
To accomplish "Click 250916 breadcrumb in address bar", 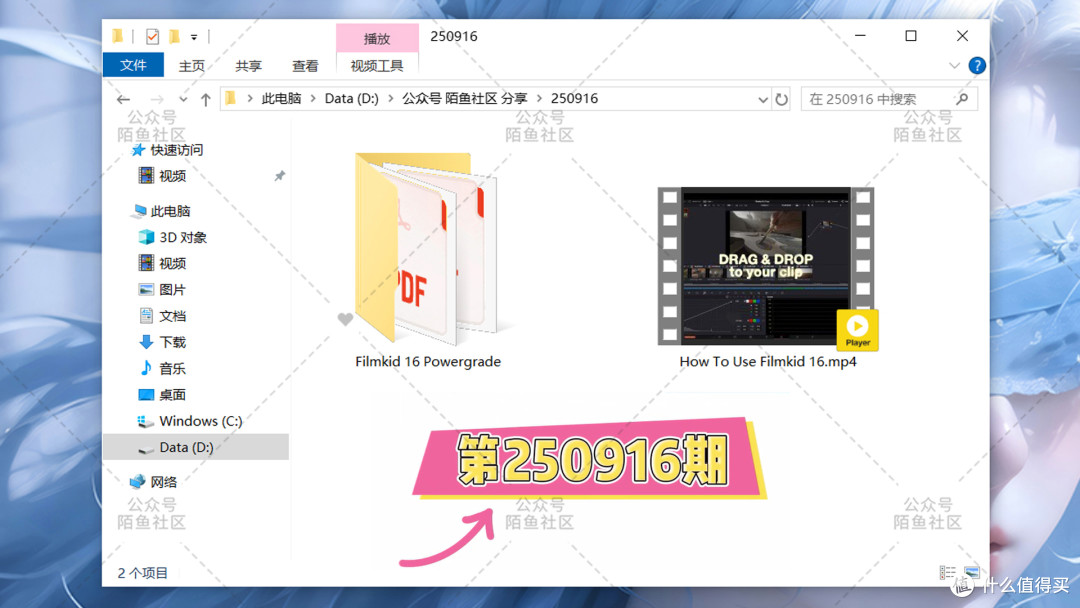I will pyautogui.click(x=574, y=98).
